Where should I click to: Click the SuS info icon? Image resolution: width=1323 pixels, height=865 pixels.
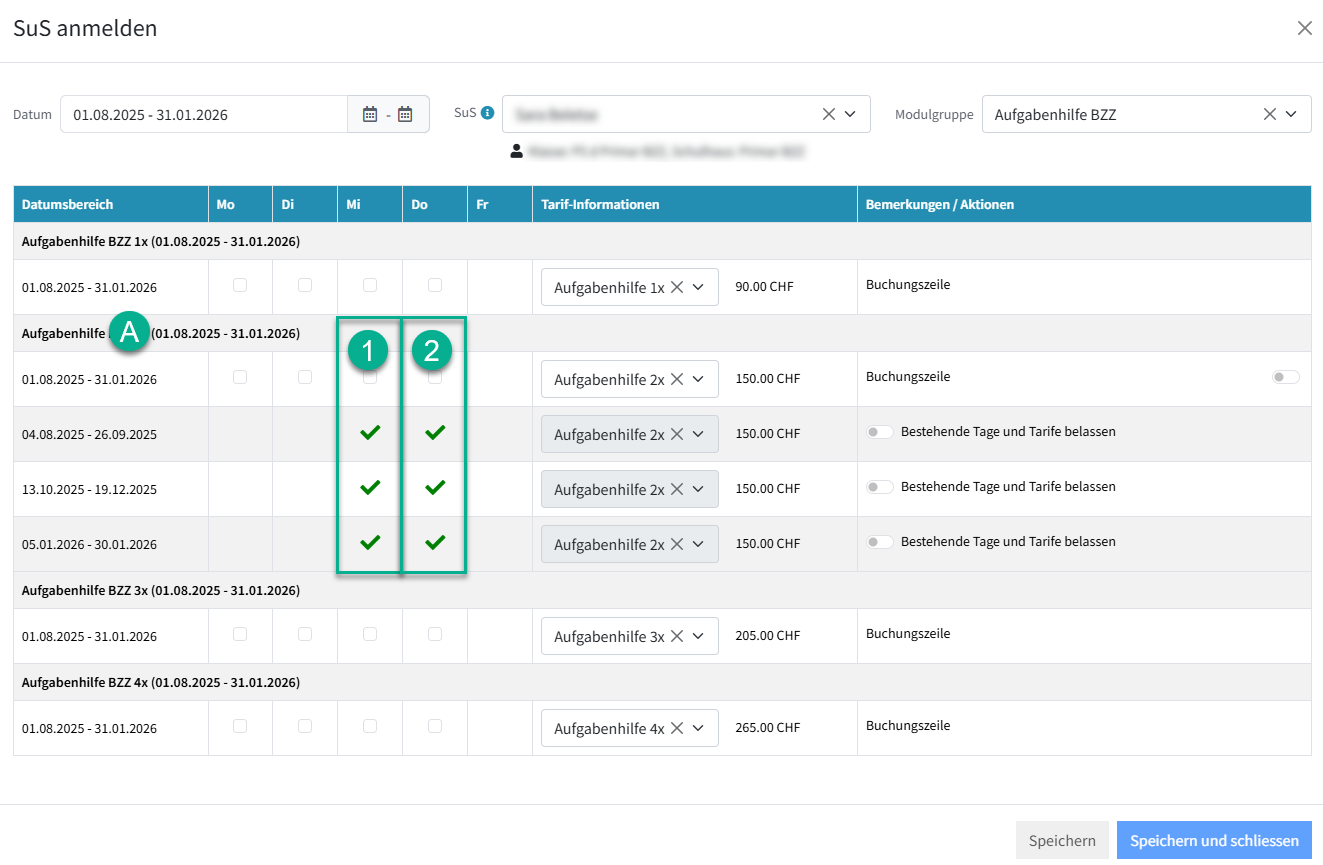pos(488,113)
